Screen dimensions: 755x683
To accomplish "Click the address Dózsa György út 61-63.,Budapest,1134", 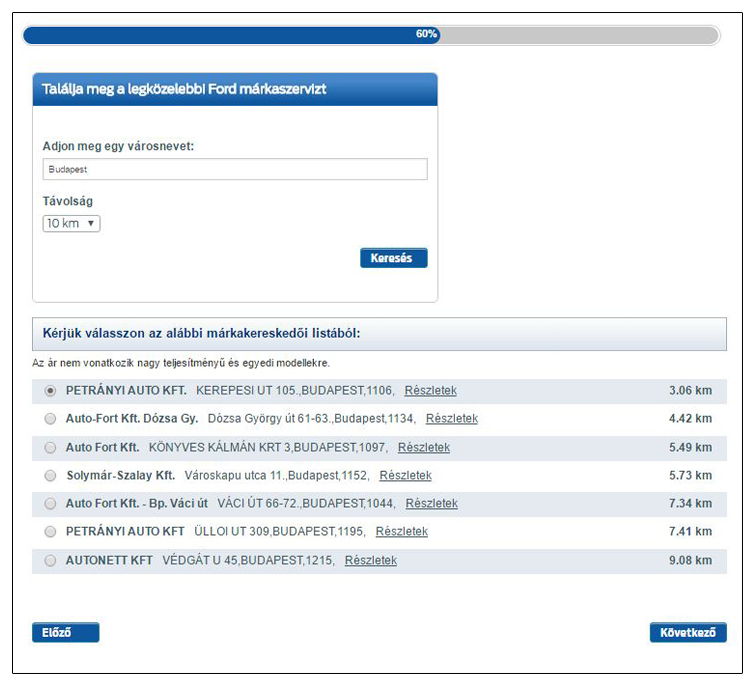I will coord(312,419).
